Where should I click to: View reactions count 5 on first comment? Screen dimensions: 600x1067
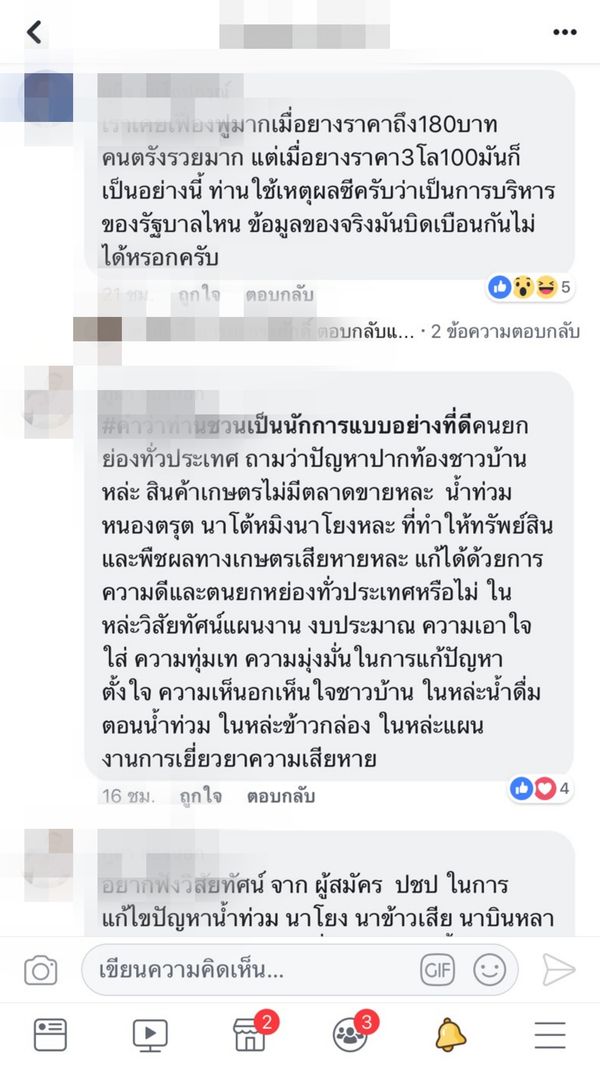coord(531,287)
